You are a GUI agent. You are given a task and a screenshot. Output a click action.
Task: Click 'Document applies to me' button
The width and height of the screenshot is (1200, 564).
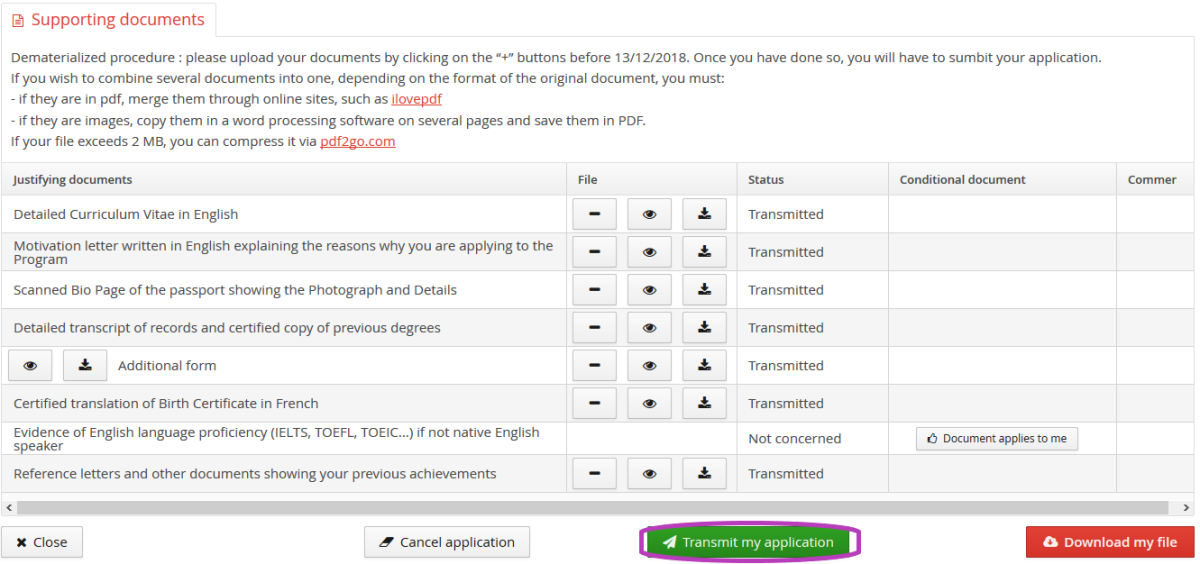(x=996, y=439)
